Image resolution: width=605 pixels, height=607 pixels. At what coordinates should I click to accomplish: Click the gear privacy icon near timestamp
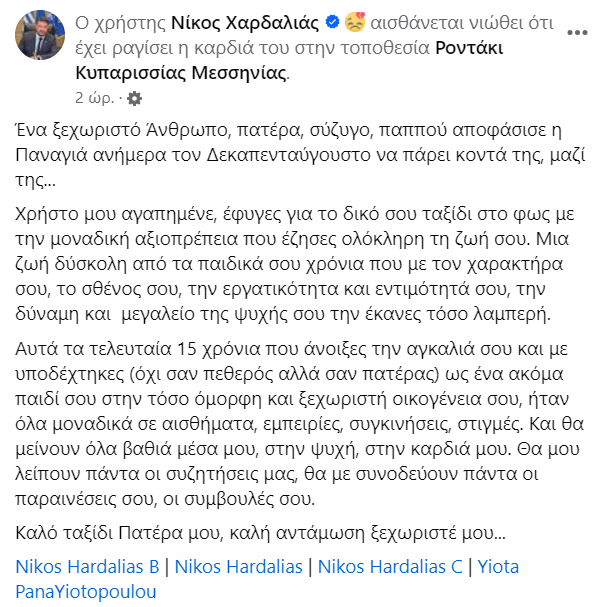[135, 98]
